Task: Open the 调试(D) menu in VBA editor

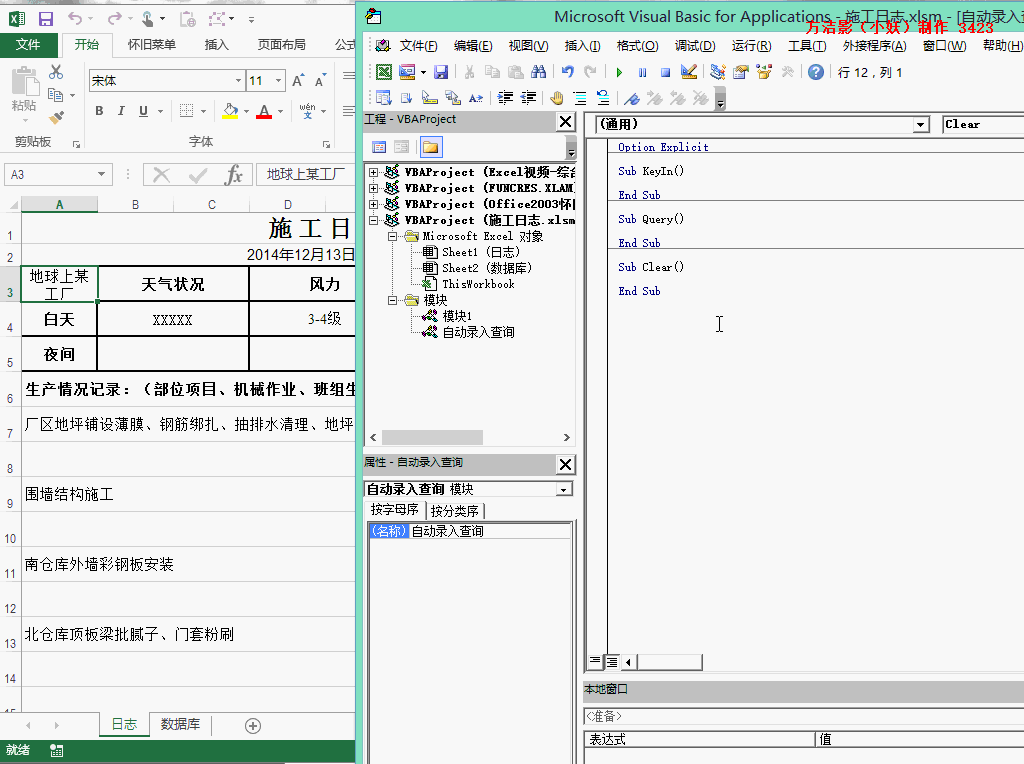Action: coord(695,46)
